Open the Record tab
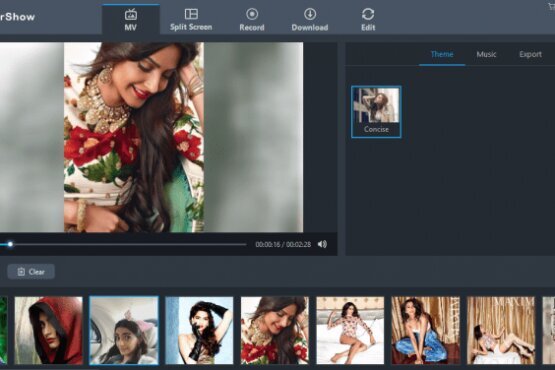 [252, 20]
